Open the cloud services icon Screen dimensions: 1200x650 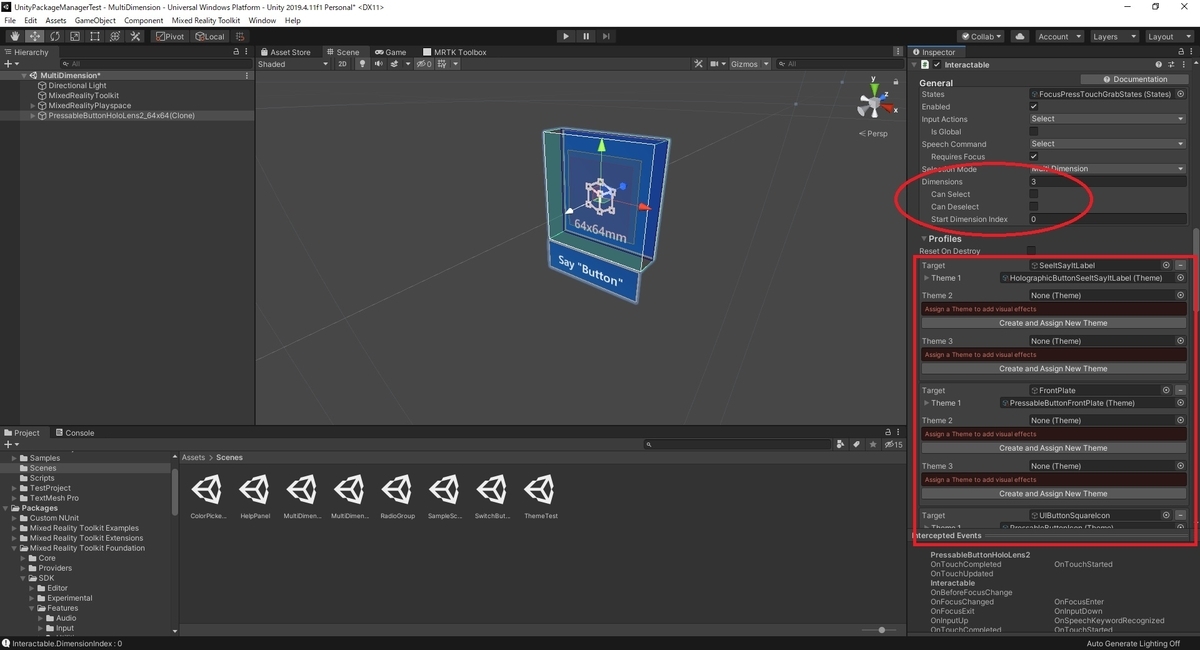pos(1019,36)
